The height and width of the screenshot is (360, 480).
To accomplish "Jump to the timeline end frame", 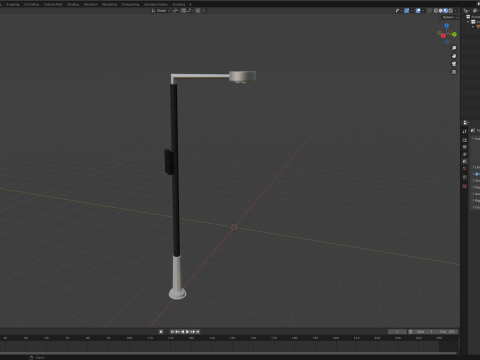I will (198, 332).
